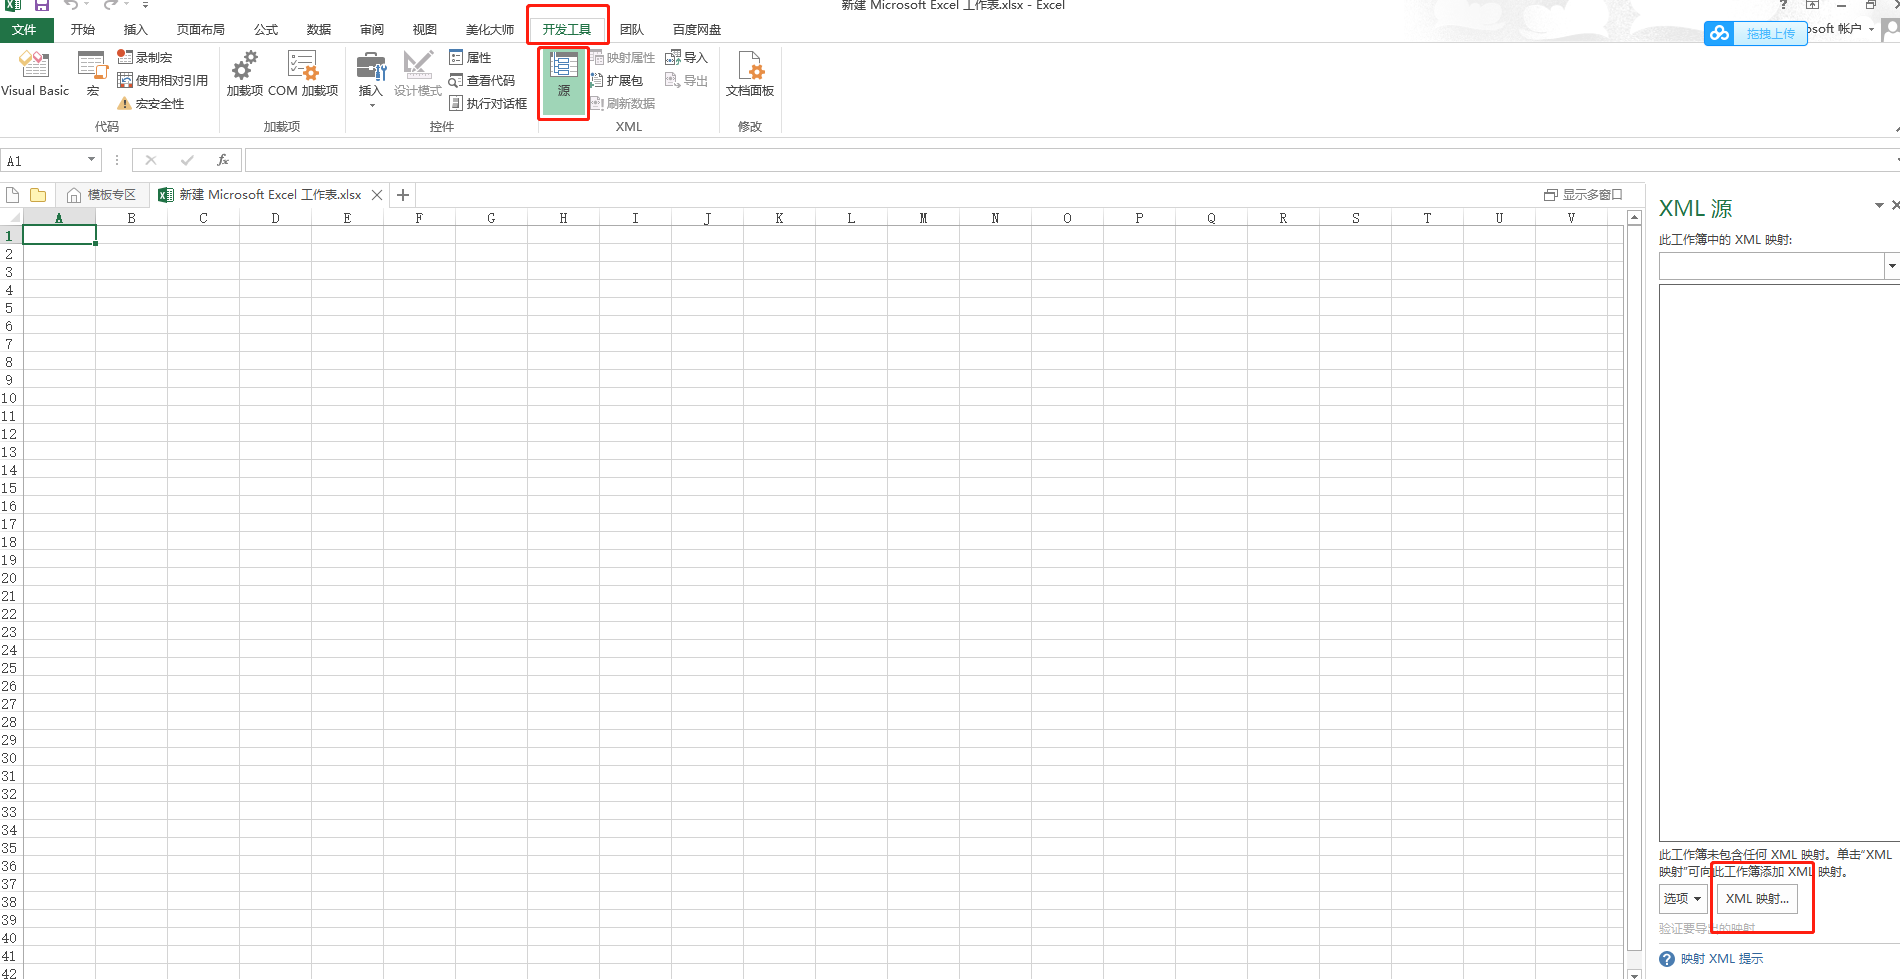The width and height of the screenshot is (1900, 979).
Task: Open the 百度网盘 tab
Action: 696,30
